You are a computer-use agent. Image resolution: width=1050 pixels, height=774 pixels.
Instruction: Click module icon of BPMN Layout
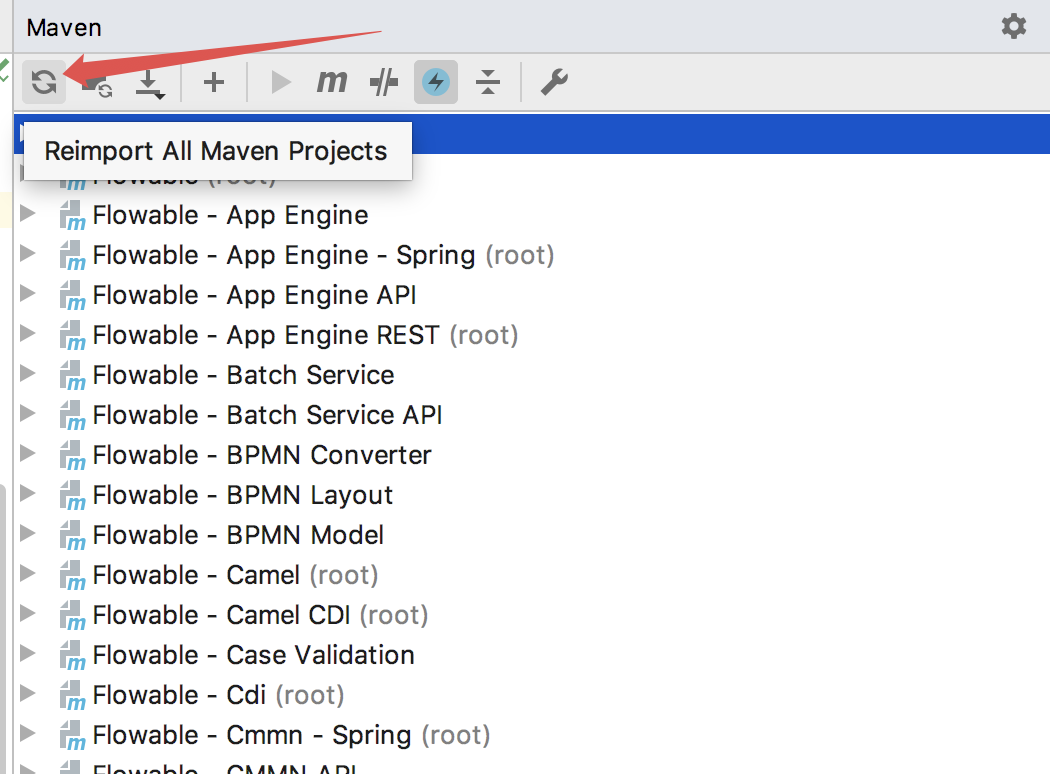(72, 495)
